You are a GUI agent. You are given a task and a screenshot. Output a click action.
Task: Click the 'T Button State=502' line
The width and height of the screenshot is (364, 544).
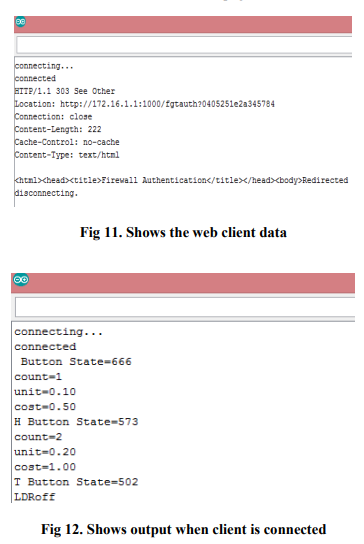click(76, 482)
